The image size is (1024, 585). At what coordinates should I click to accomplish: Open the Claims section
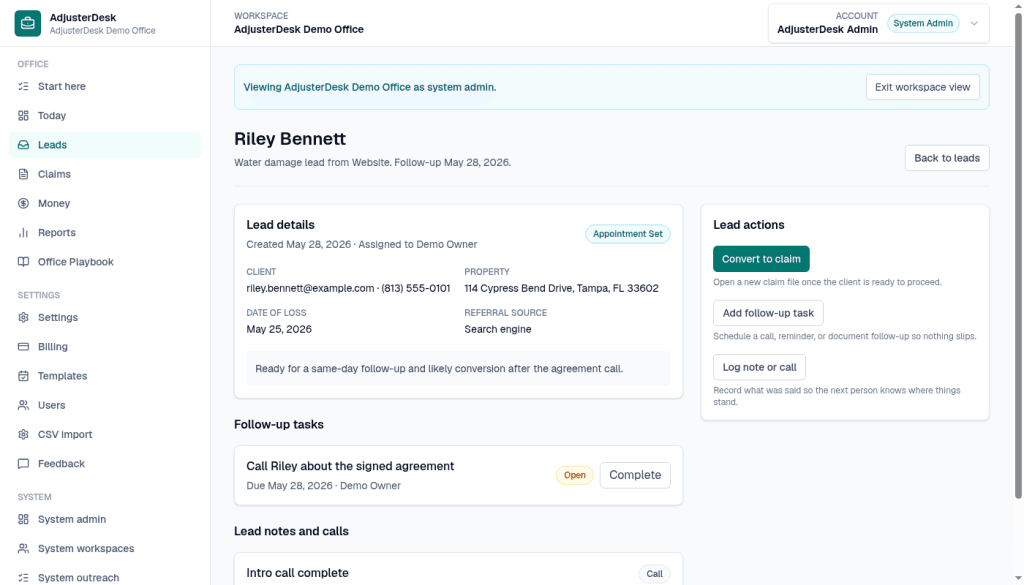point(105,174)
